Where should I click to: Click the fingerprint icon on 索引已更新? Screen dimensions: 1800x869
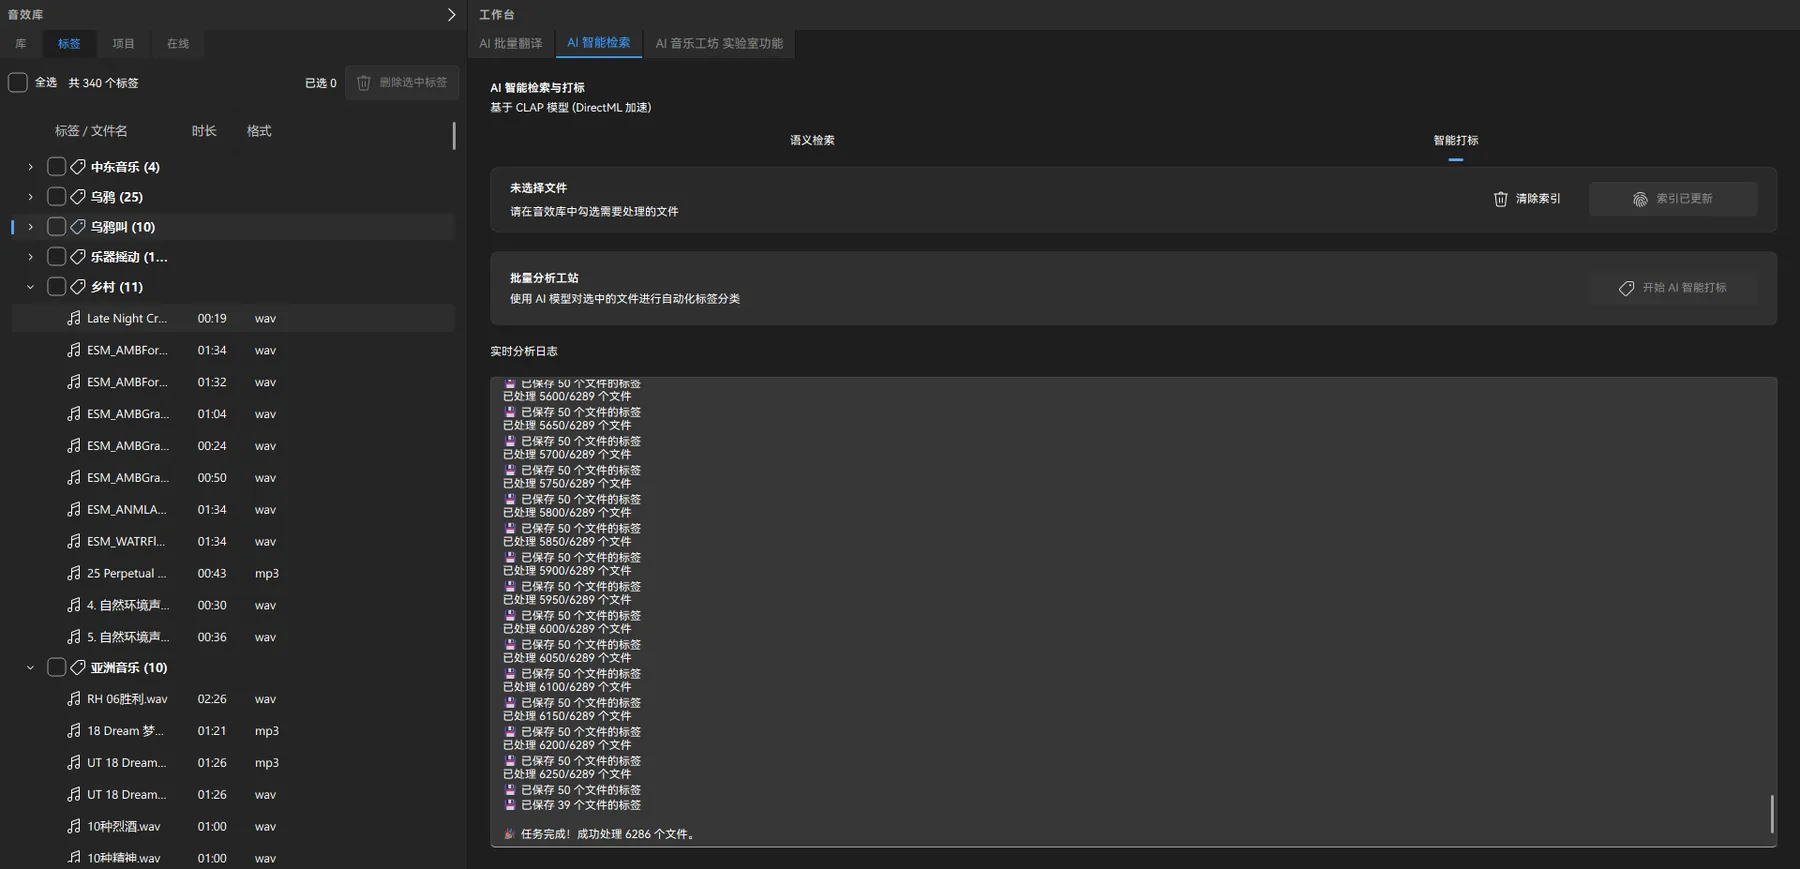1640,199
